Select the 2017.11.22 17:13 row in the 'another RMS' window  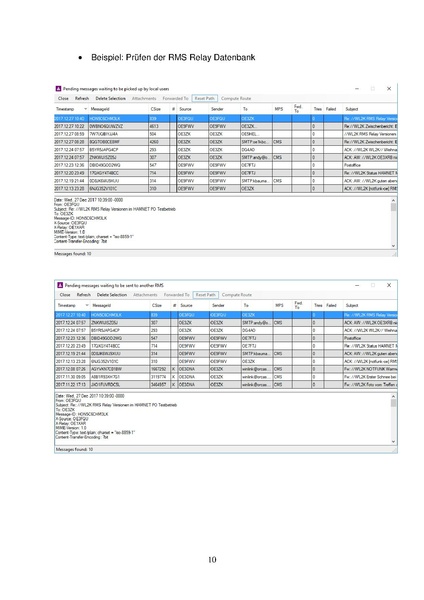coord(226,385)
